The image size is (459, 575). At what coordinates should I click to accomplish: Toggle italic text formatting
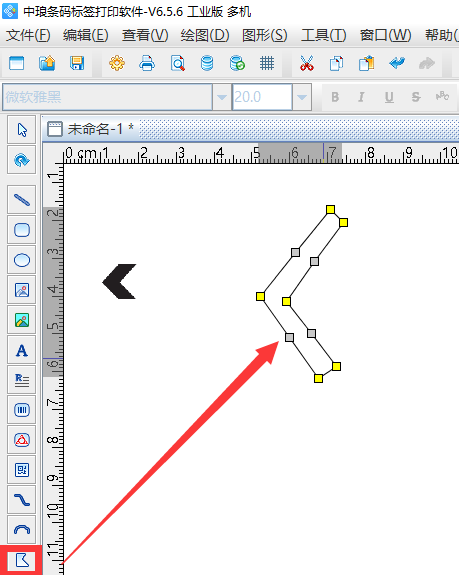click(x=361, y=97)
